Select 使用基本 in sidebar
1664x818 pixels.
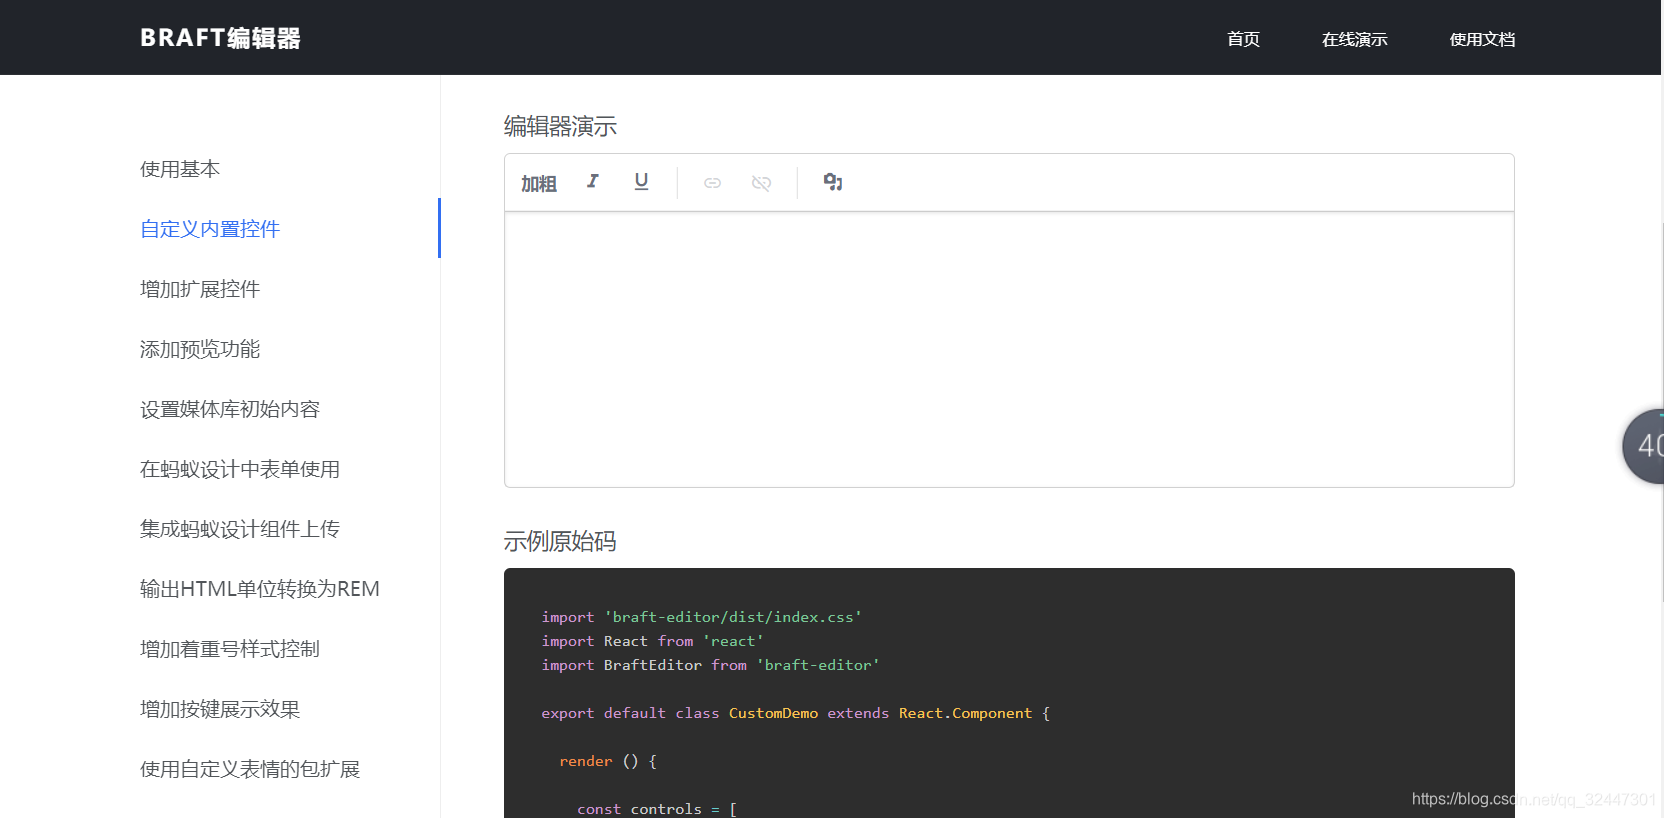tap(180, 169)
